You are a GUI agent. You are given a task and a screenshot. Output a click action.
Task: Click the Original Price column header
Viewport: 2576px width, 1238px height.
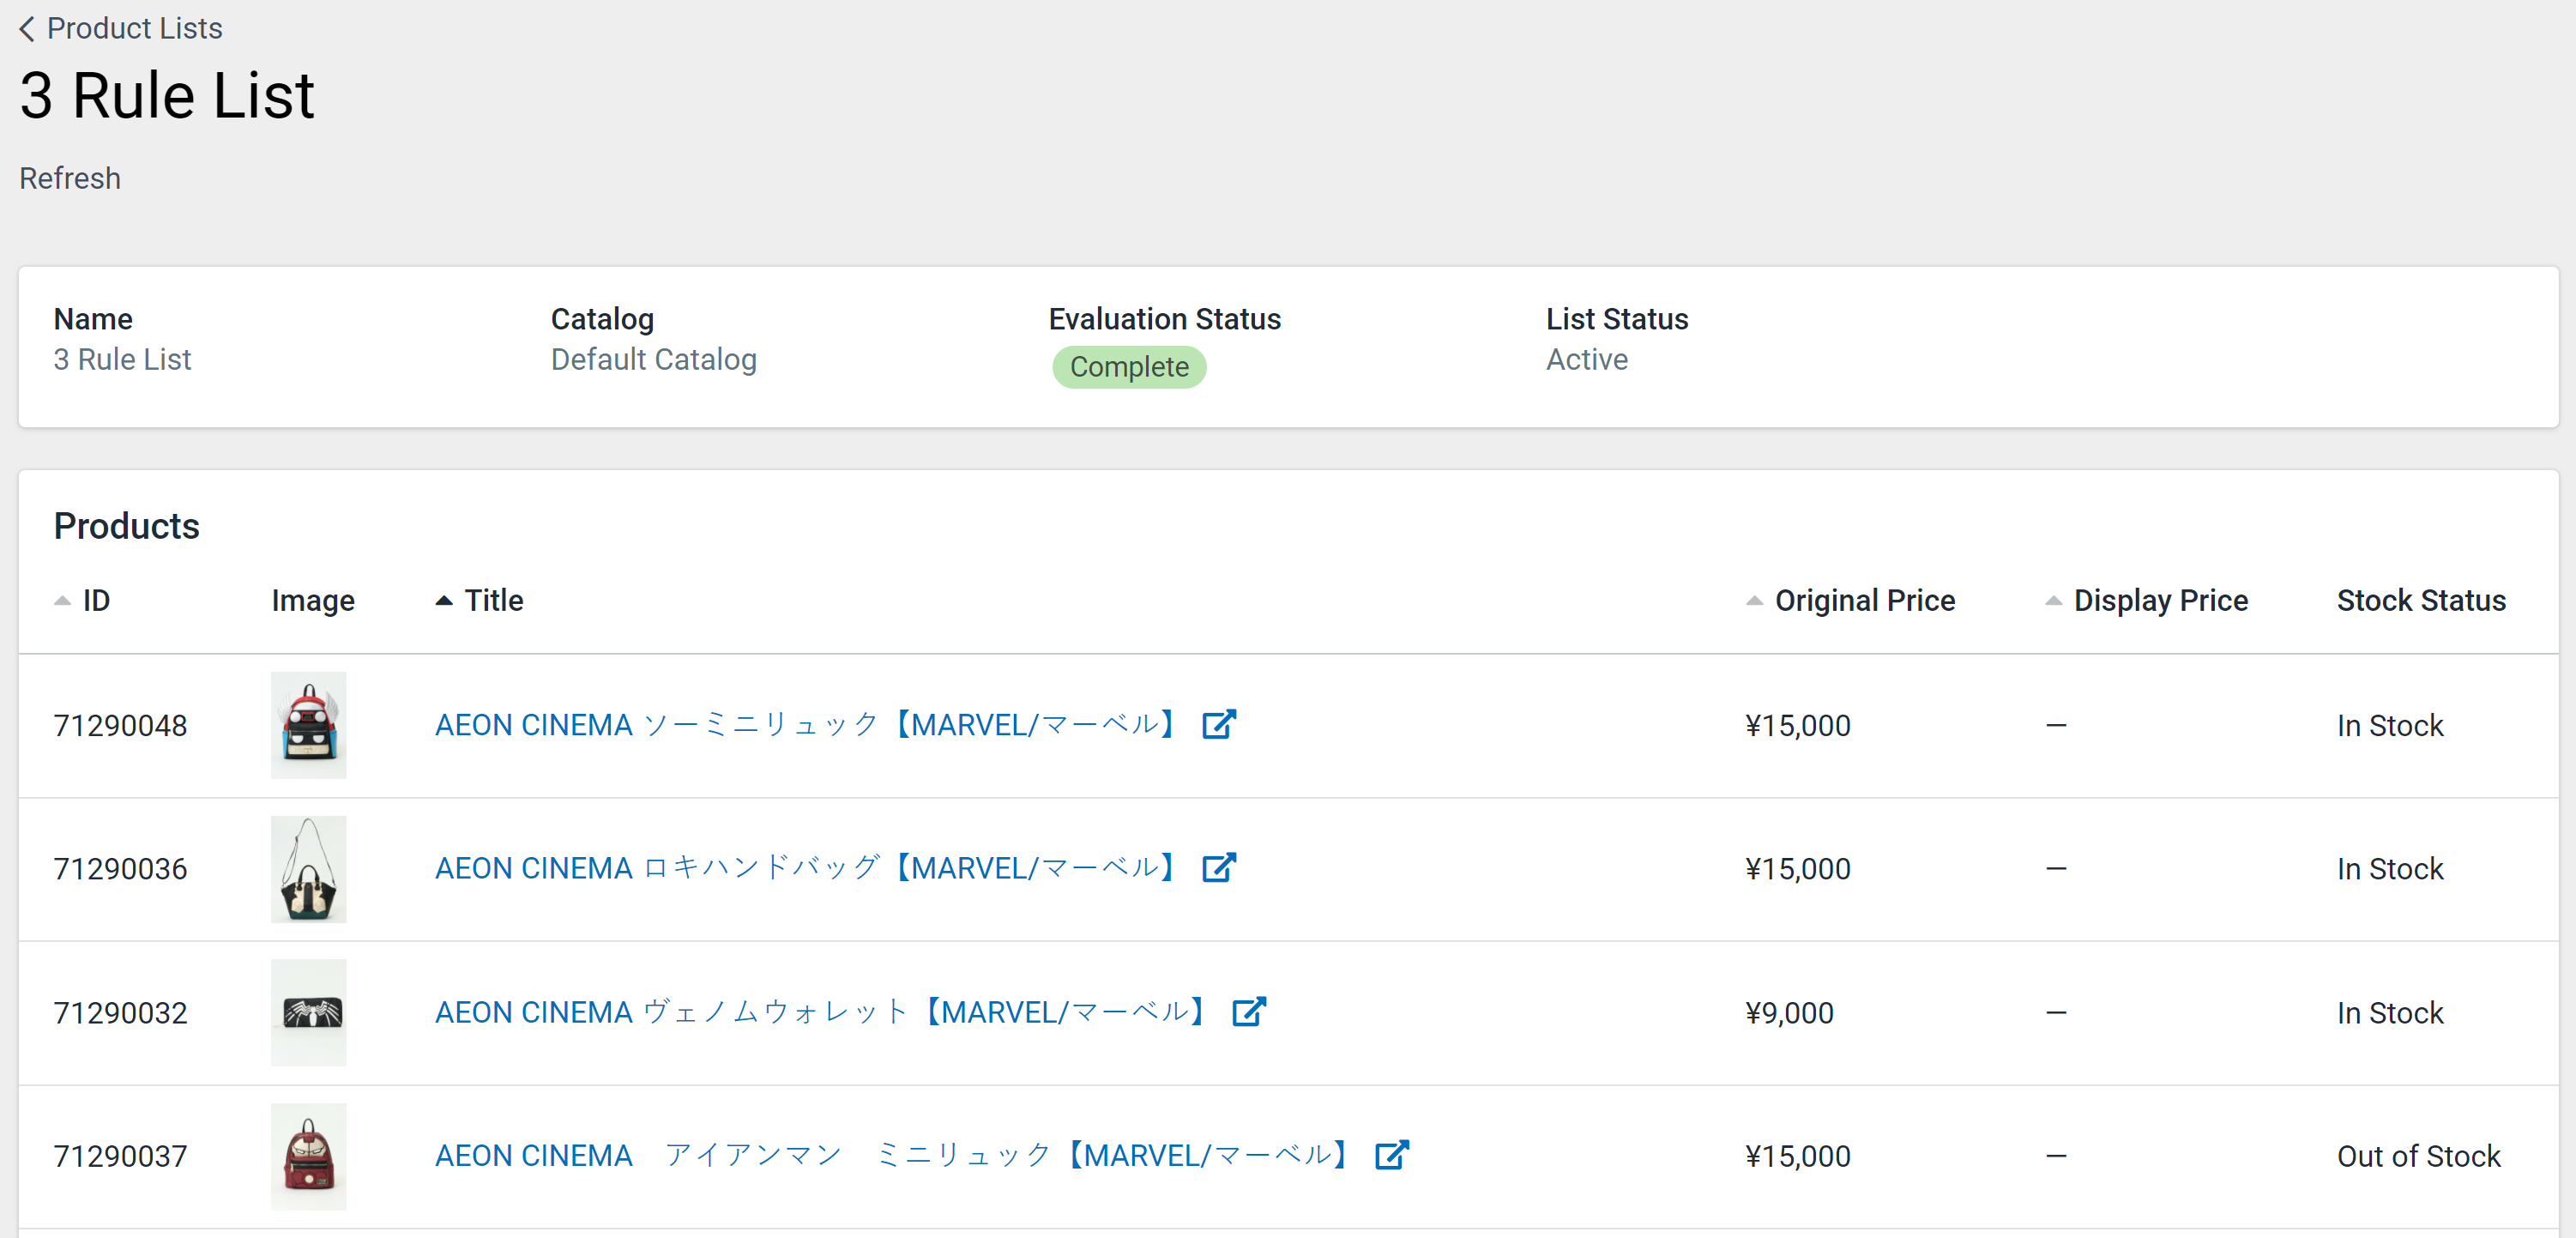click(1865, 601)
